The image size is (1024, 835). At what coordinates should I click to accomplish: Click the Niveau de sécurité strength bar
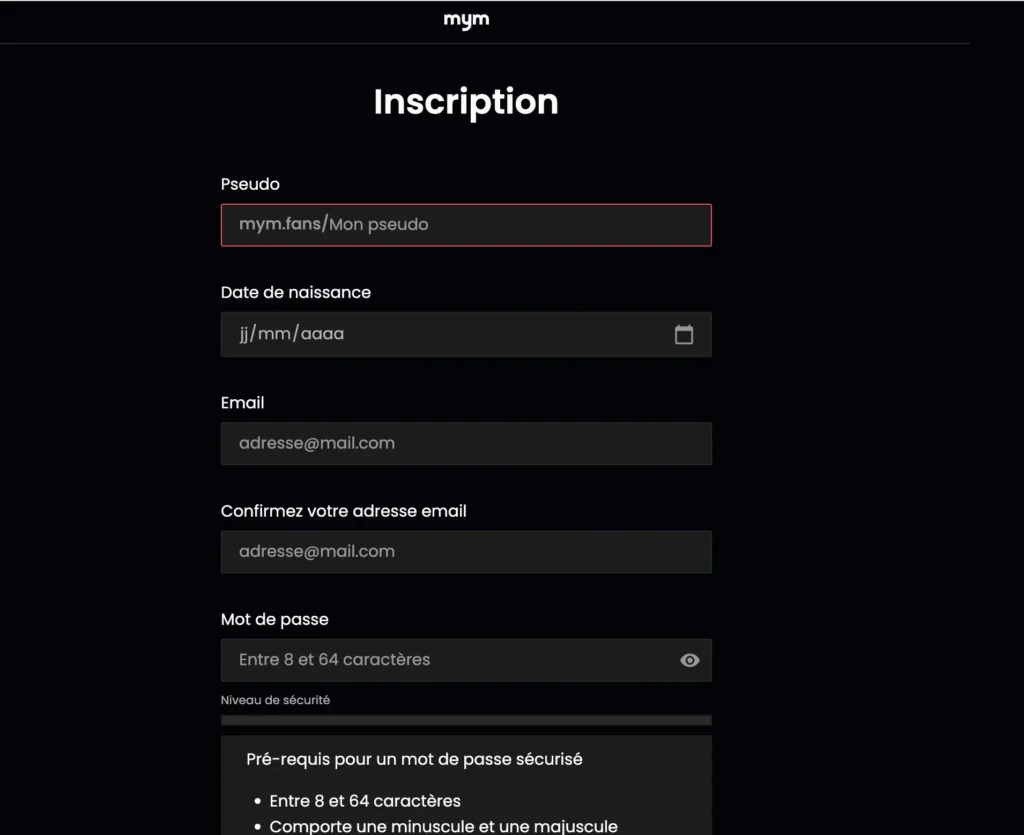coord(466,719)
